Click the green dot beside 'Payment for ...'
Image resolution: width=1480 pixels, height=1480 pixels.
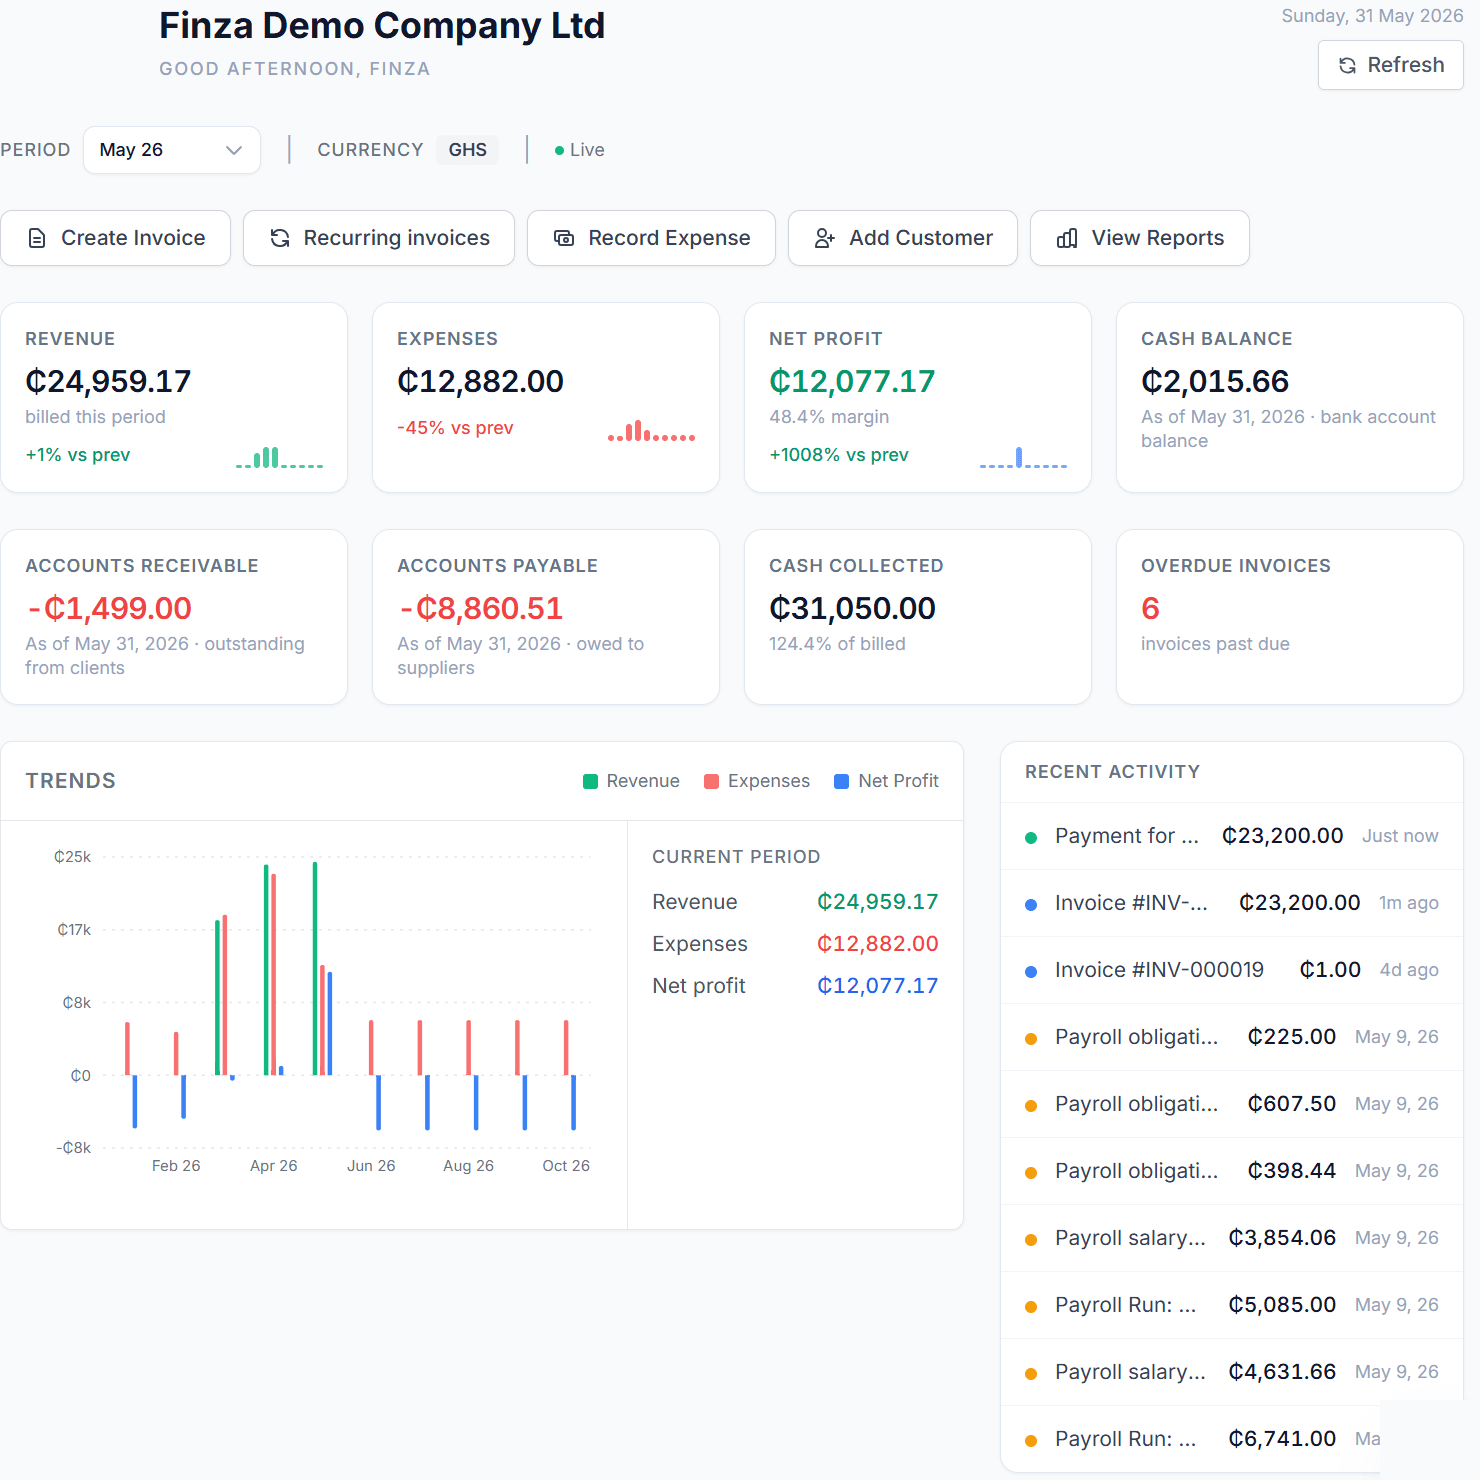pos(1031,838)
